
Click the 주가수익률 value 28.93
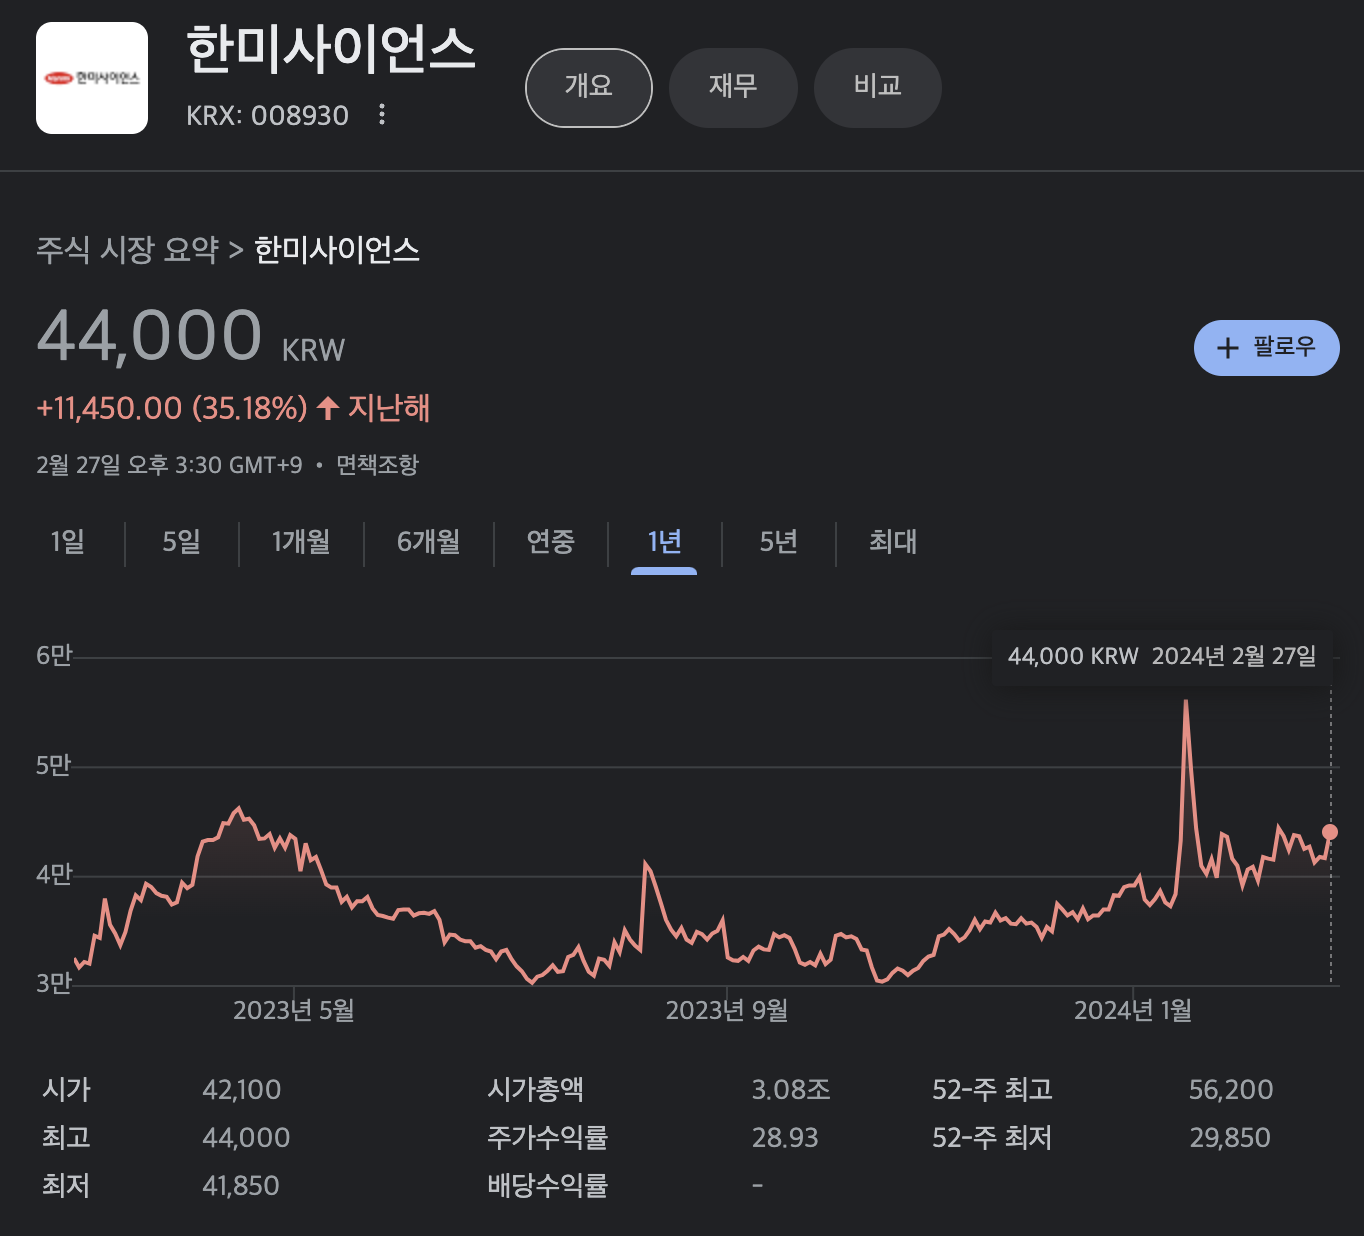[785, 1138]
